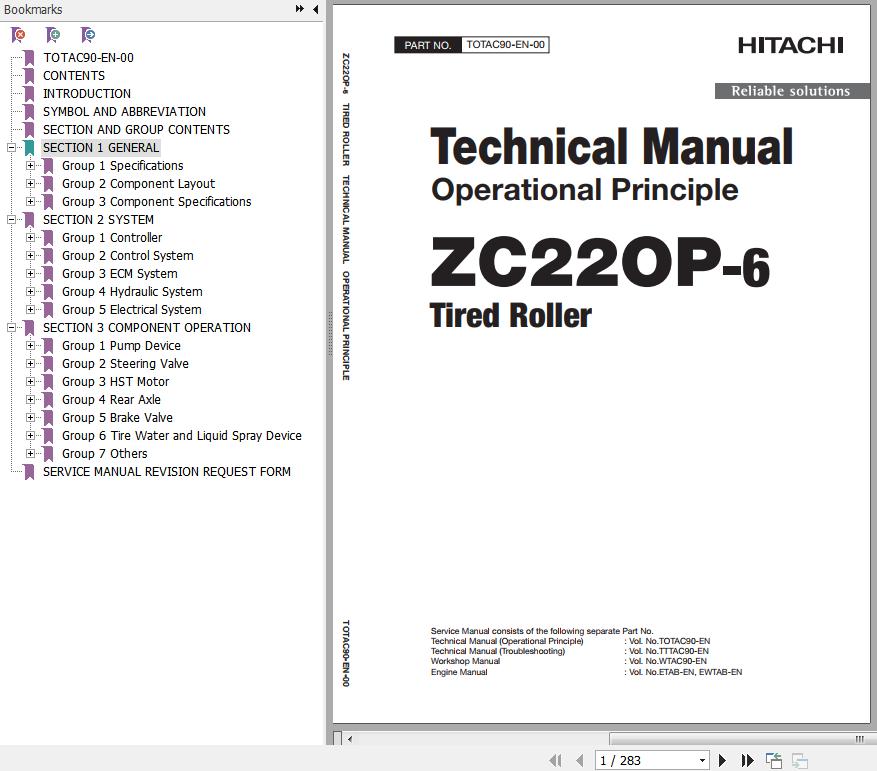Open Group 4 Rear Axle bookmark

(x=111, y=399)
